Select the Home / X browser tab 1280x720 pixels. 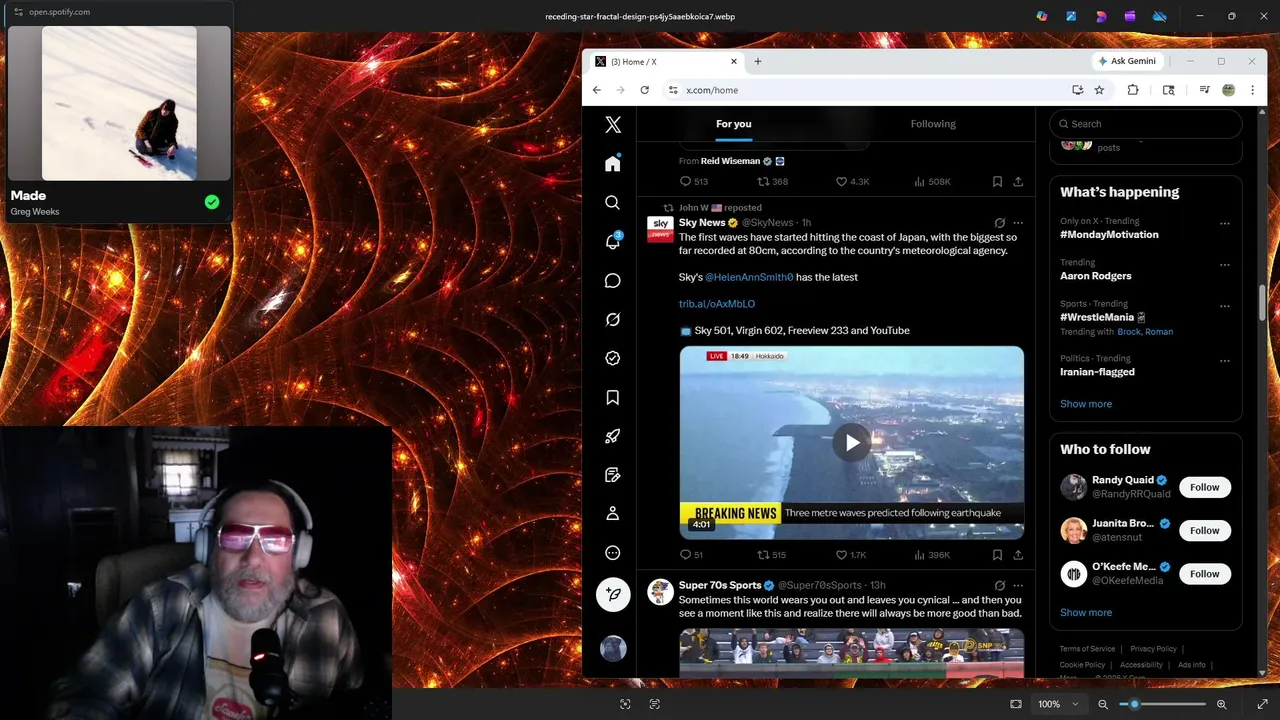pyautogui.click(x=665, y=61)
